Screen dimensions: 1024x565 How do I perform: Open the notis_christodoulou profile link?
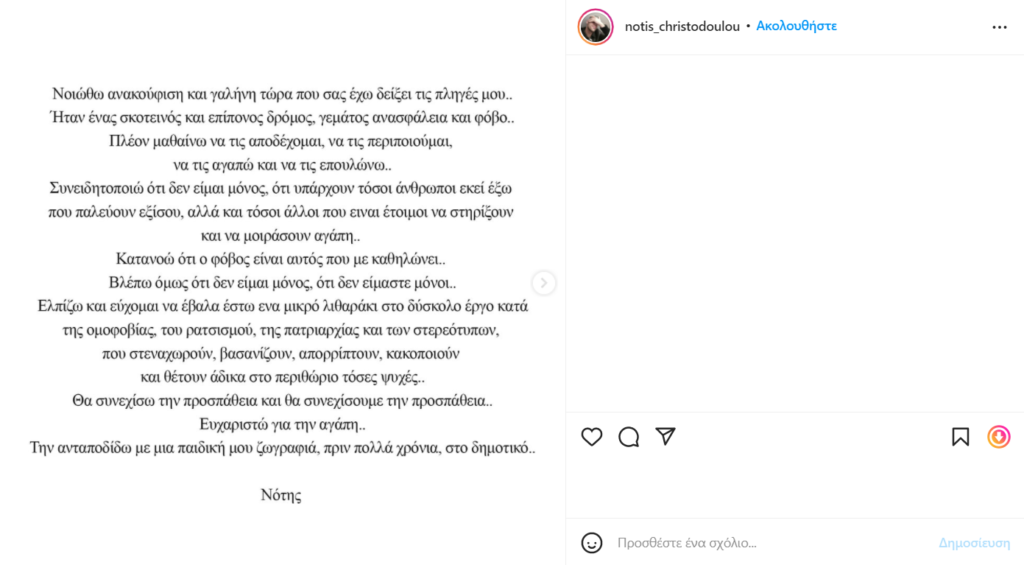682,26
